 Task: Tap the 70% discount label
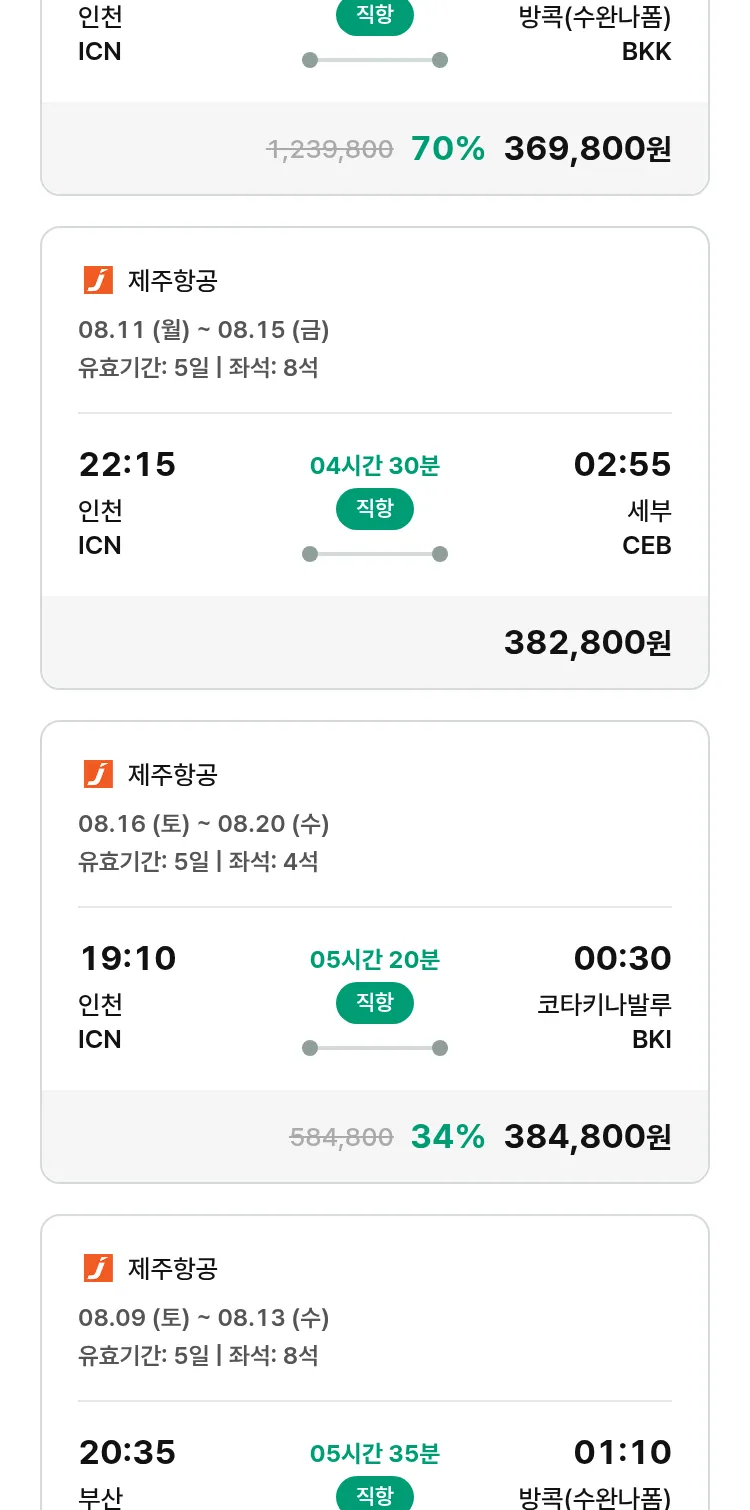(x=447, y=149)
